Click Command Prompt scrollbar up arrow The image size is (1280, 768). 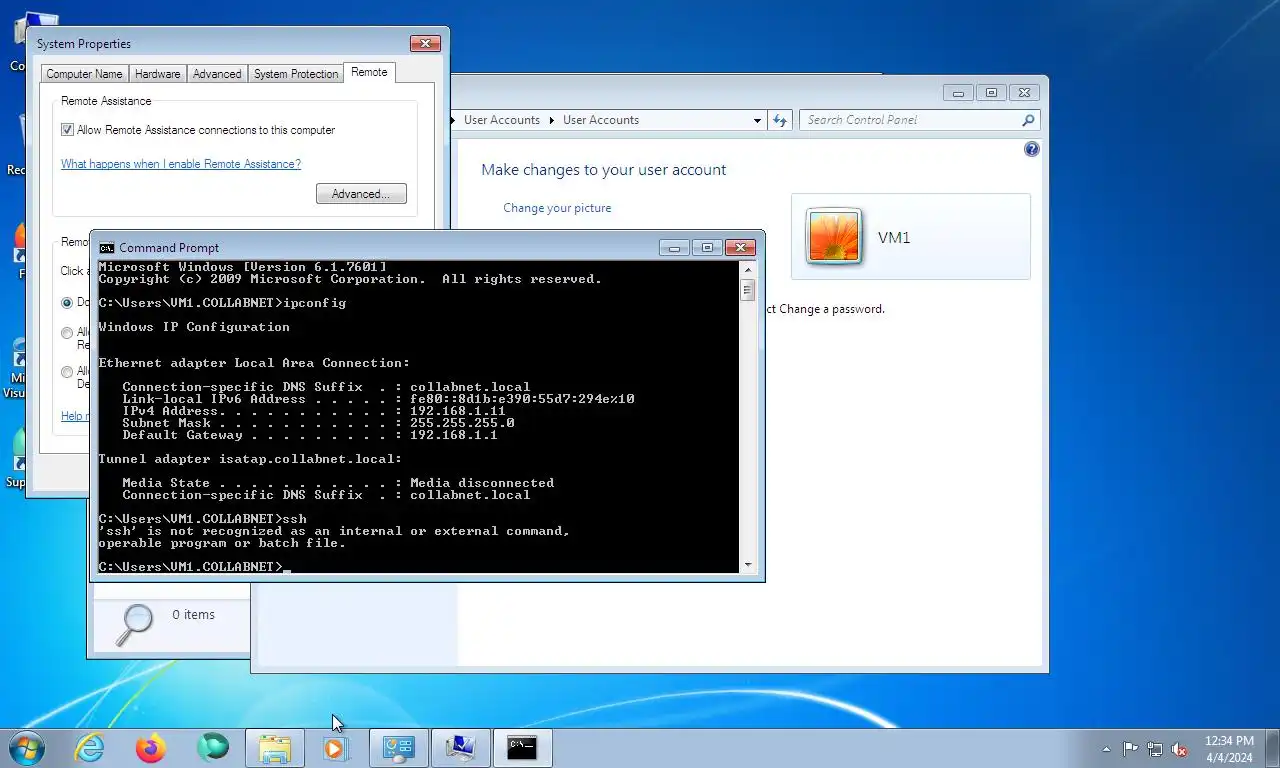coord(747,269)
